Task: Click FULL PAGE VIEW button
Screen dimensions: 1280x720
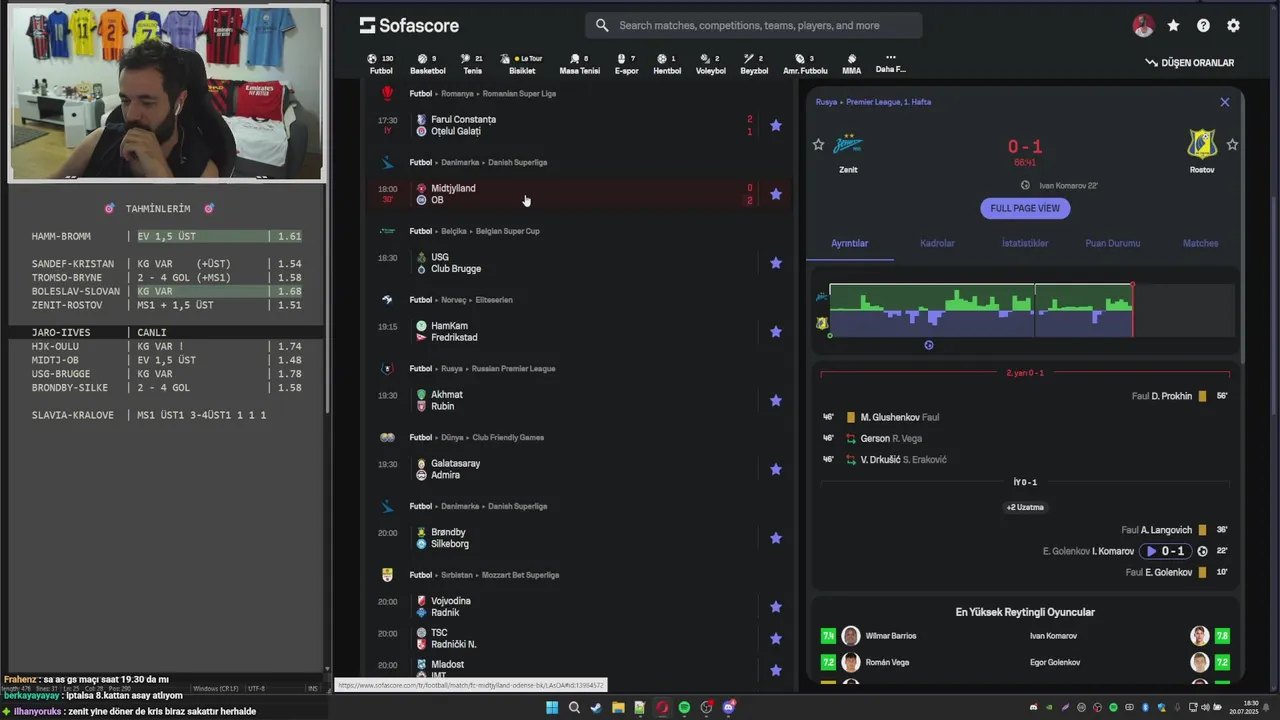Action: 1025,208
